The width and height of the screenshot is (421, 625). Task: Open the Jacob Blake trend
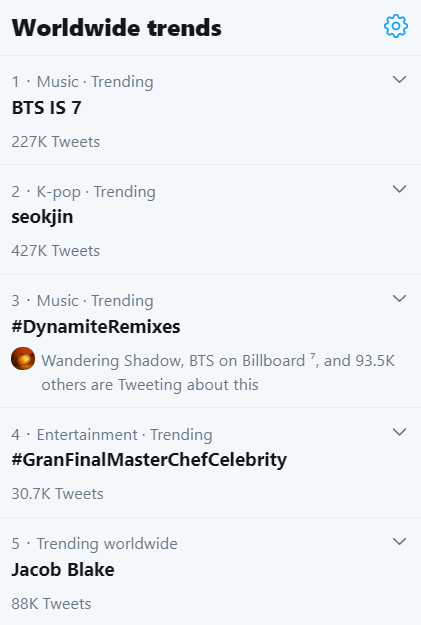point(63,570)
